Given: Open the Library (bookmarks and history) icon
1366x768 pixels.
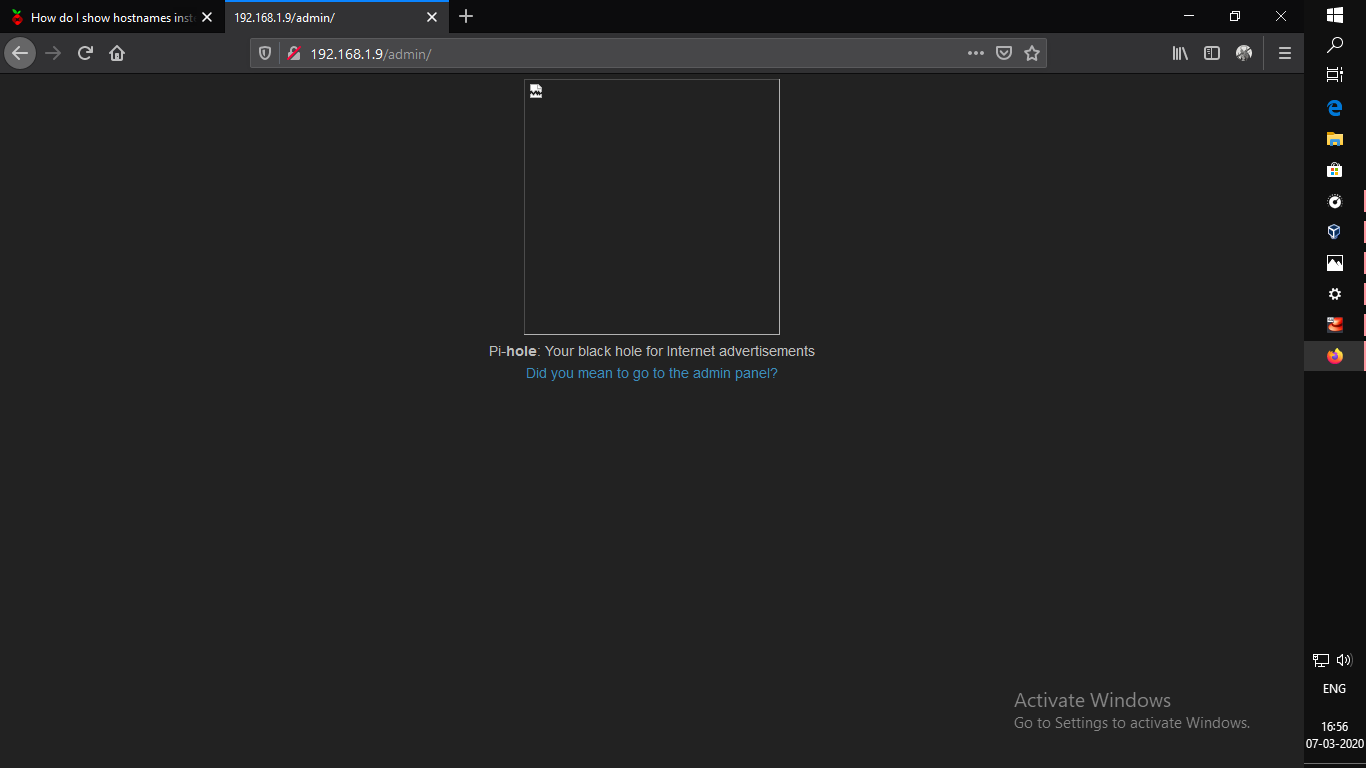Looking at the screenshot, I should click(1179, 52).
